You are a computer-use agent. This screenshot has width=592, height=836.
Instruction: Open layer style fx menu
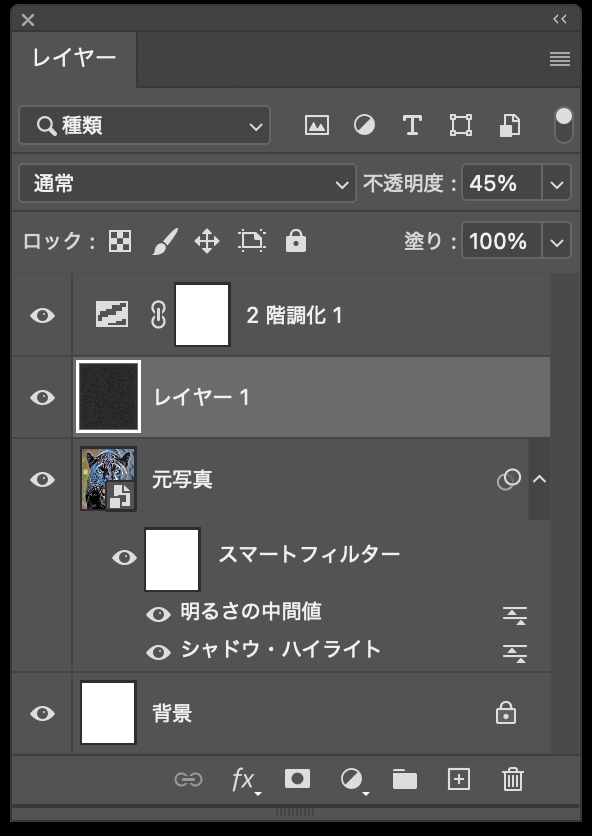click(x=245, y=780)
